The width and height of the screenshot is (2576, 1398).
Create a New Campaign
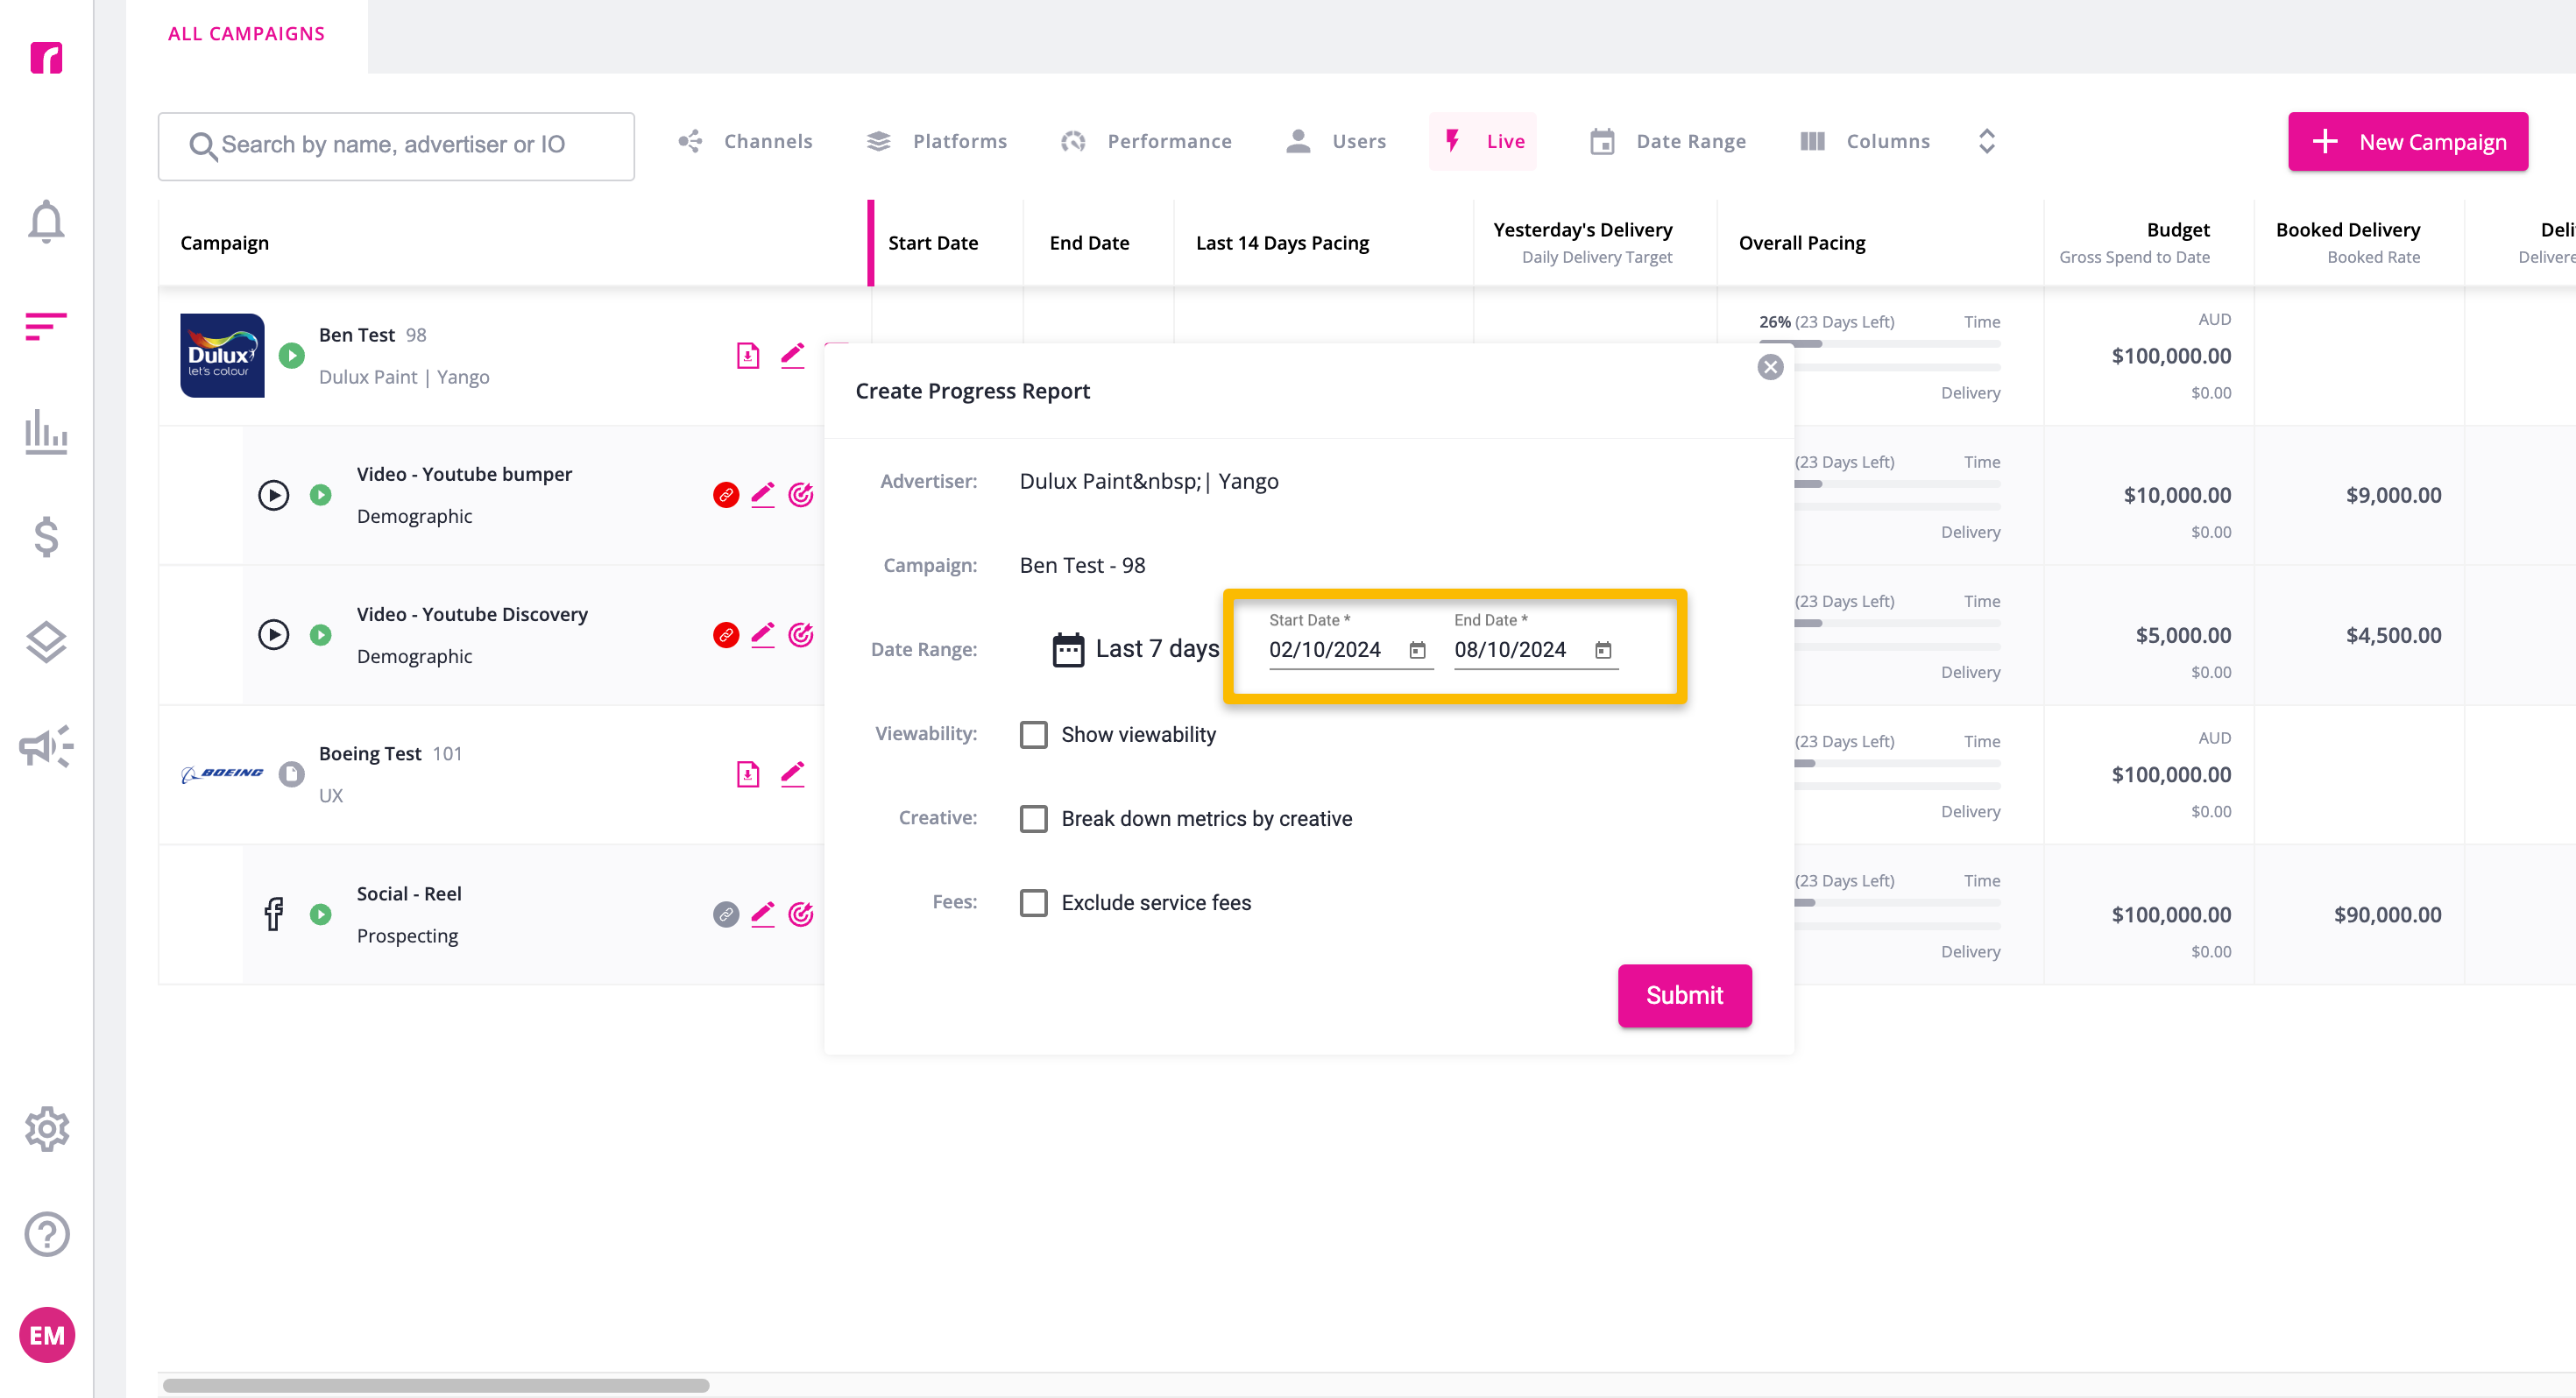2408,141
